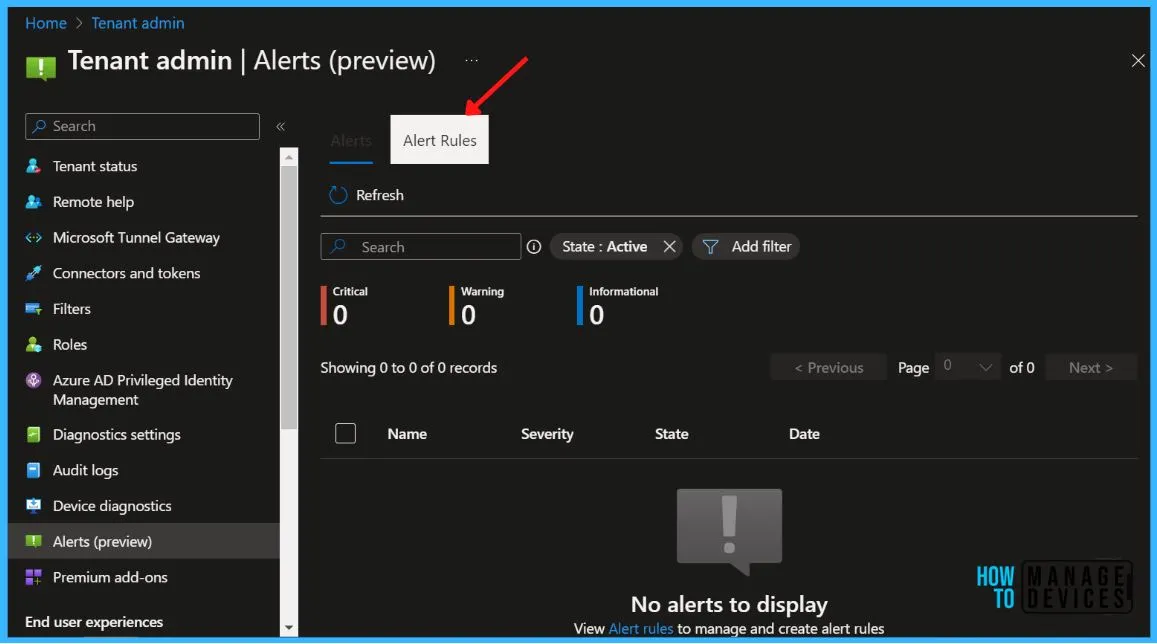Click the Audit logs icon
Screen dimensions: 1157x644
tap(33, 470)
